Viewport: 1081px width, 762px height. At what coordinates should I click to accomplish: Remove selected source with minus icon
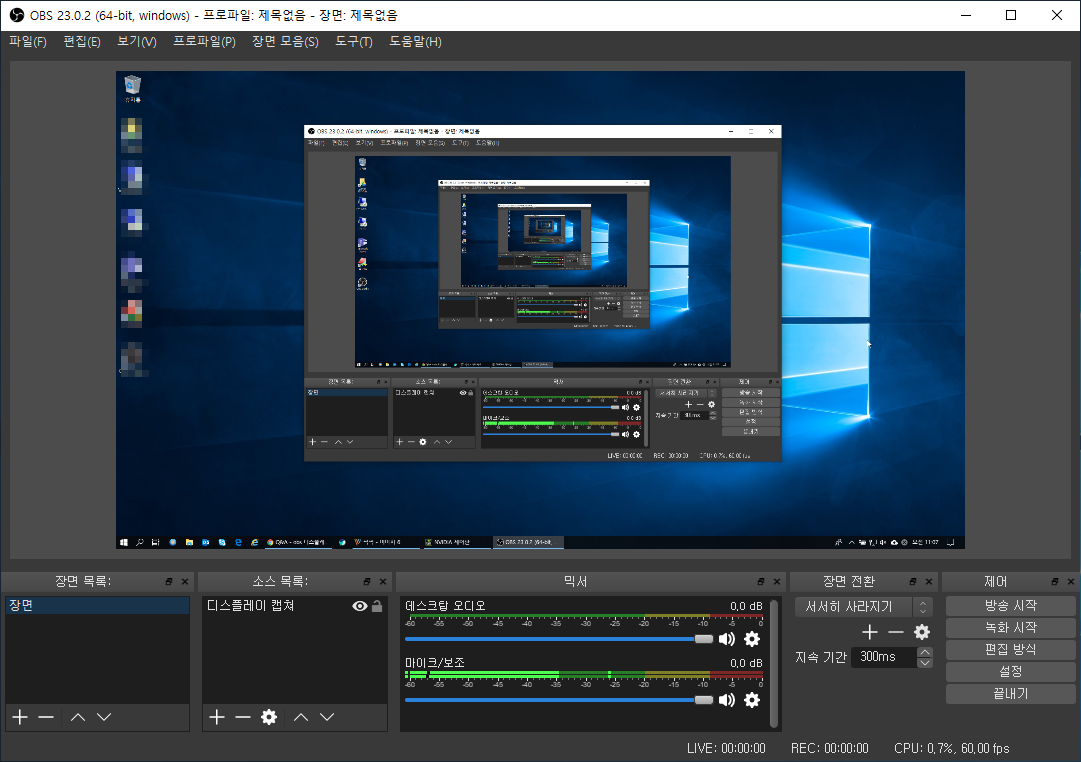pyautogui.click(x=243, y=717)
